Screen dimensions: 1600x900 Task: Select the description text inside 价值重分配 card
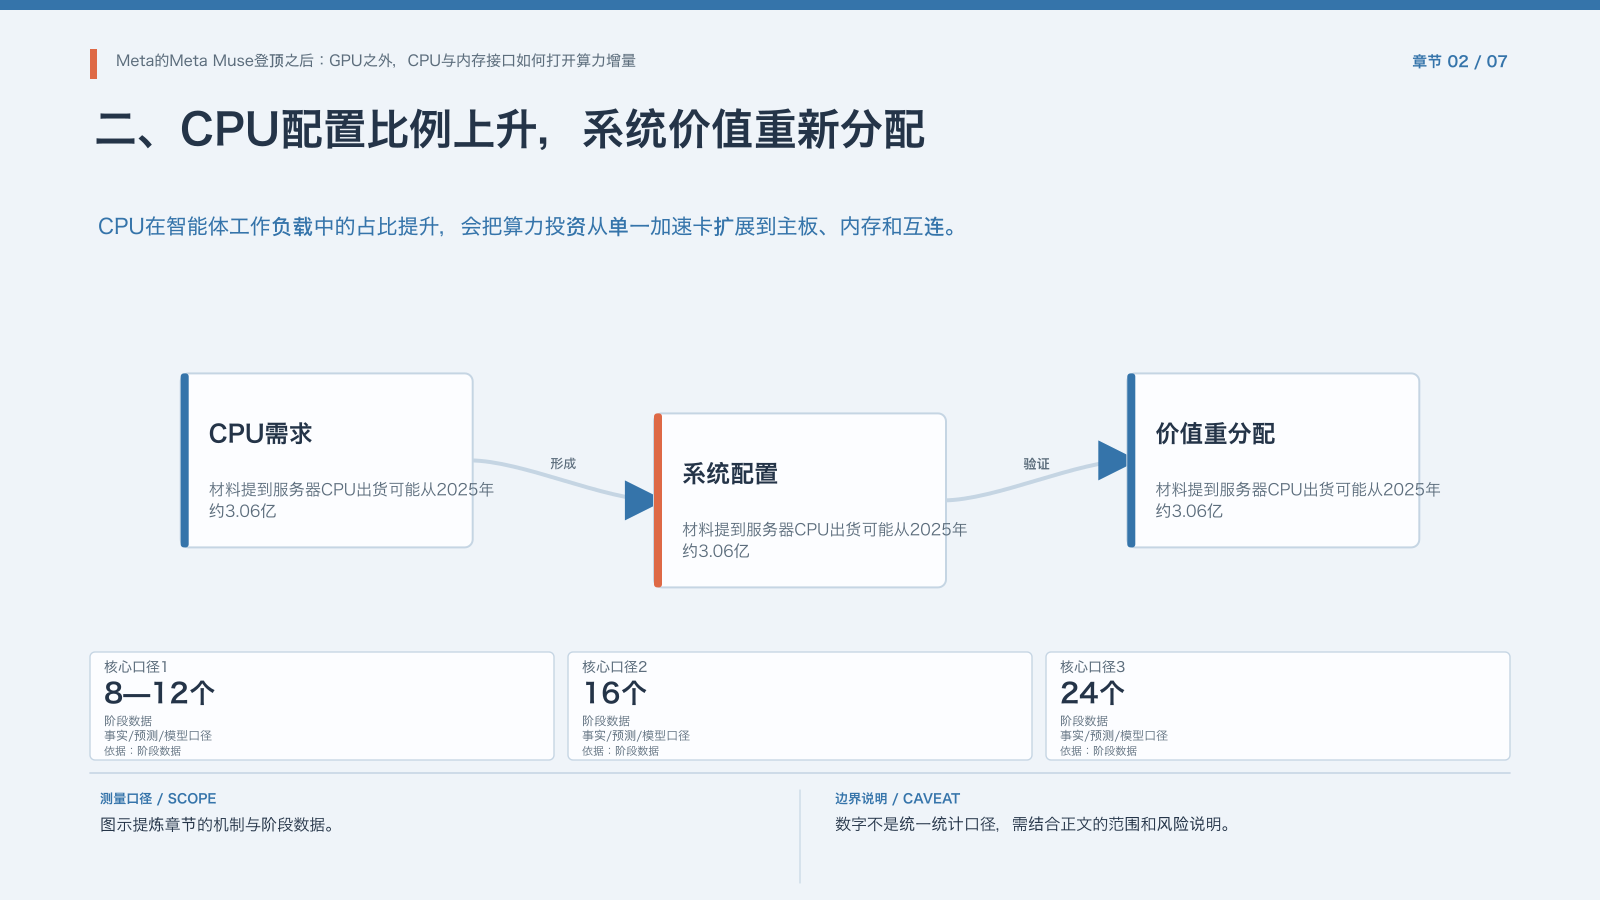pyautogui.click(x=1298, y=500)
